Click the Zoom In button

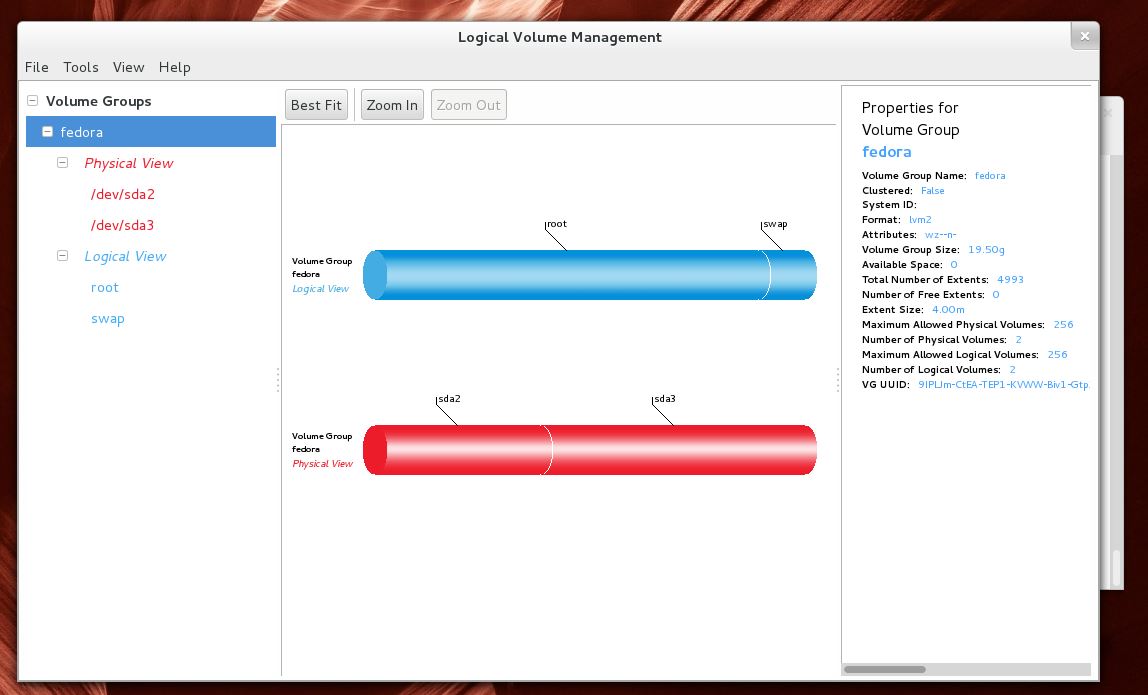click(x=392, y=105)
